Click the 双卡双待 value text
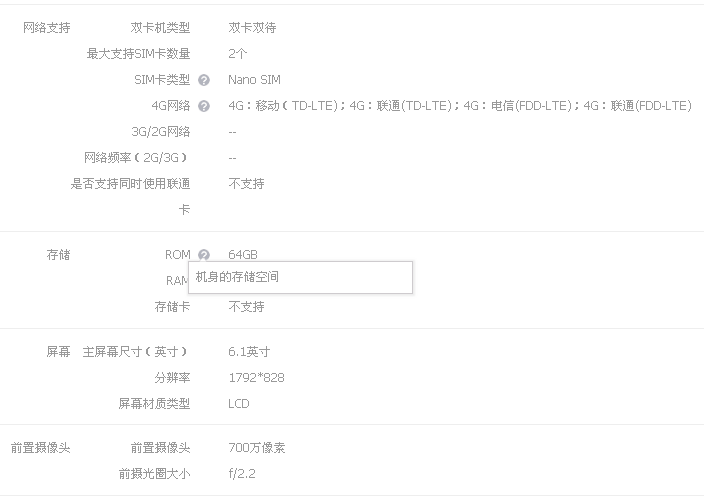This screenshot has height=498, width=704. click(252, 28)
